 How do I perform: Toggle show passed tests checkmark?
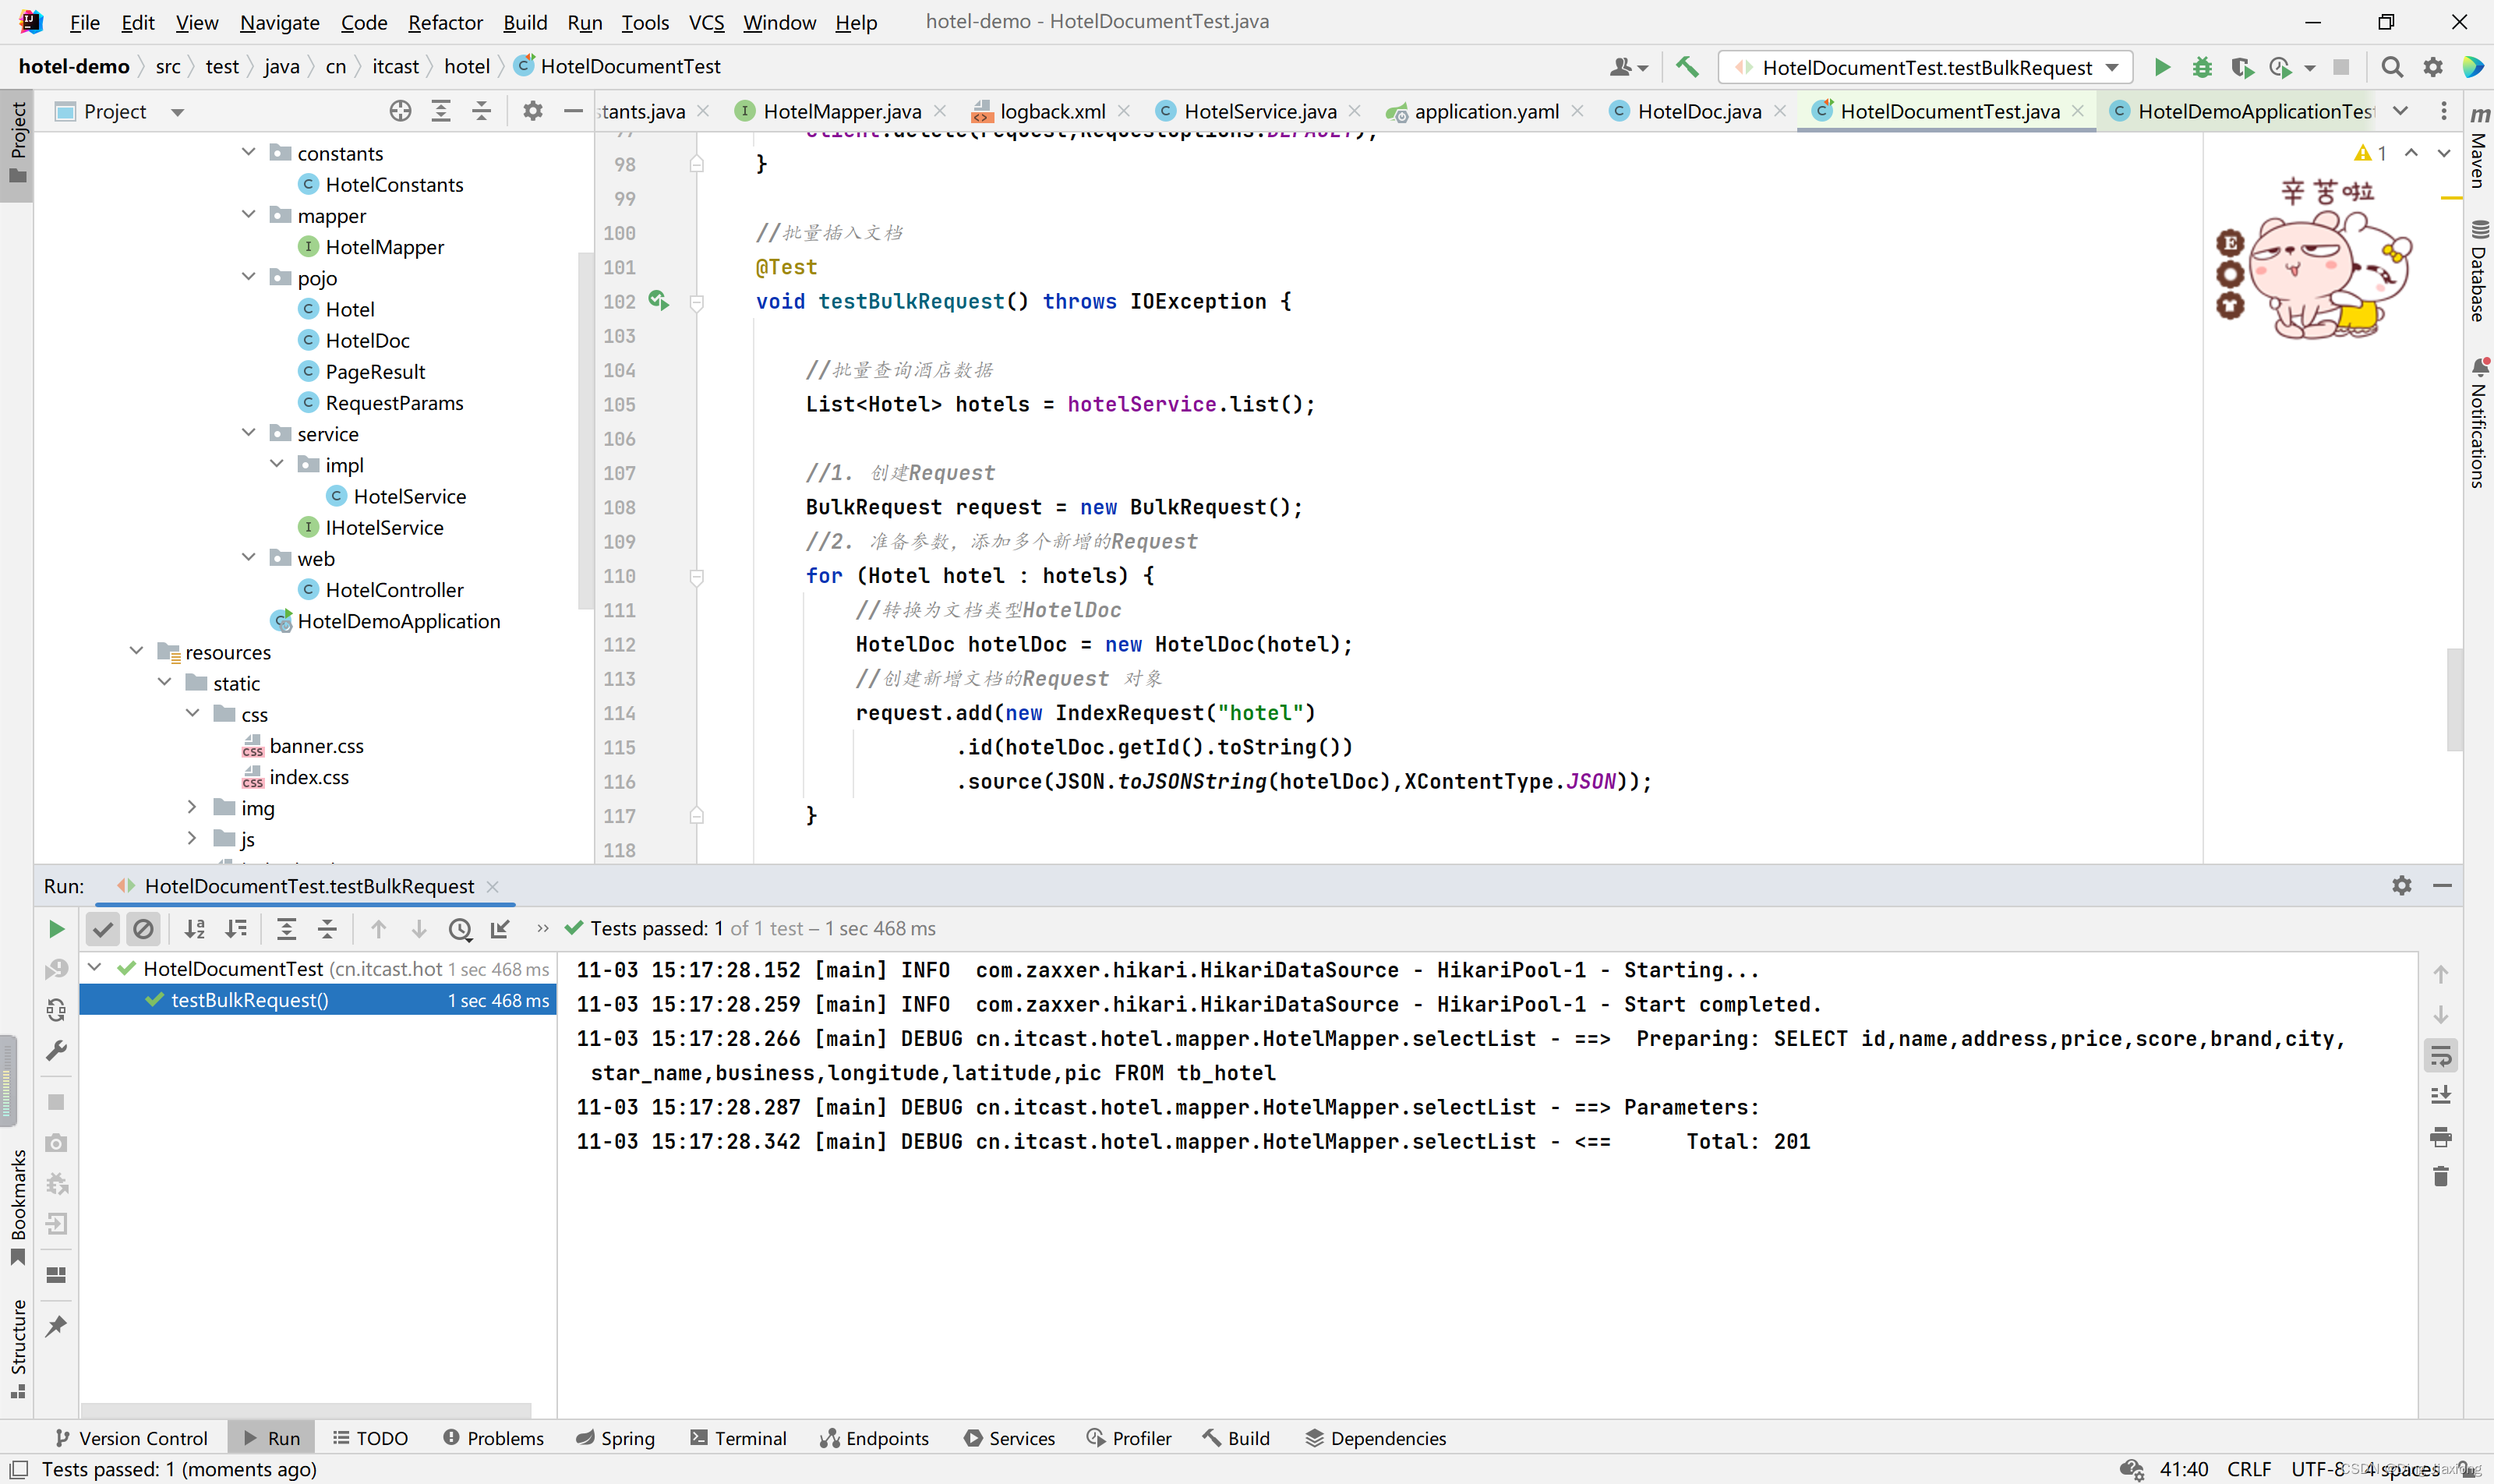[x=103, y=929]
